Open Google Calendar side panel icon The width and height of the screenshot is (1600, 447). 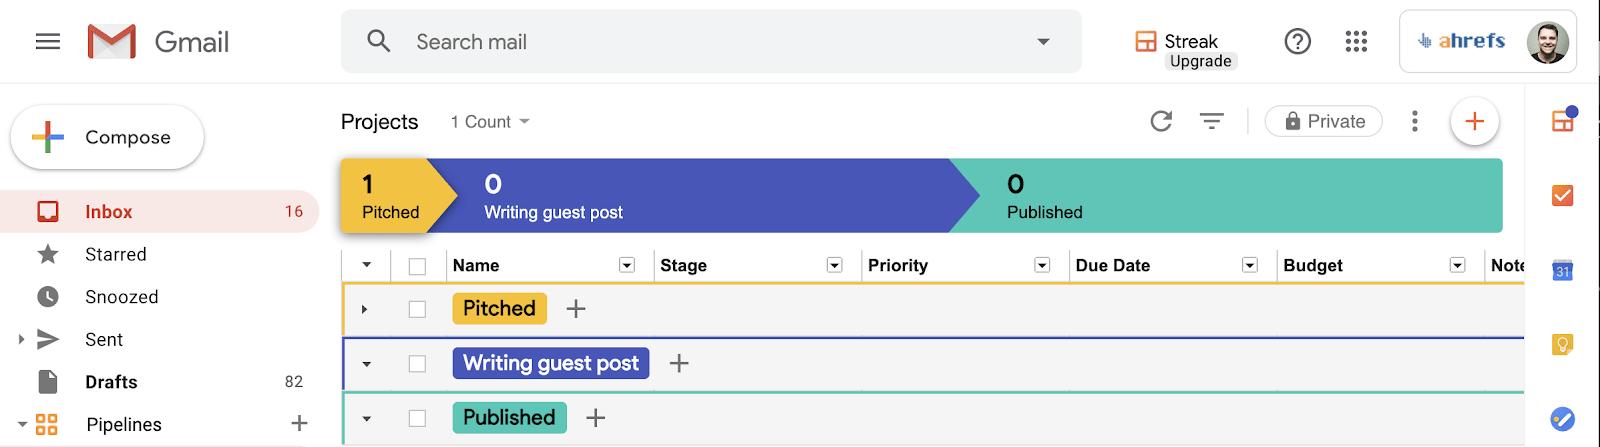point(1562,270)
